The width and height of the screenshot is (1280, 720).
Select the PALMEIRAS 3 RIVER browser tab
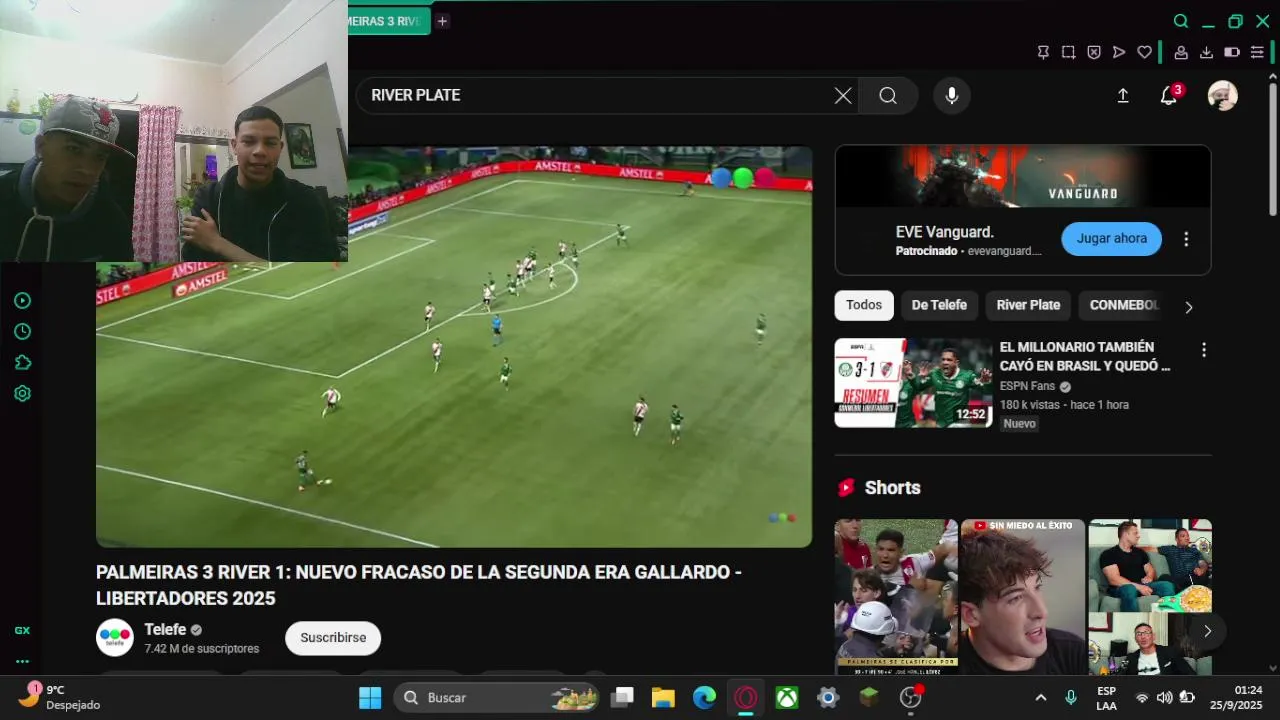tap(389, 21)
